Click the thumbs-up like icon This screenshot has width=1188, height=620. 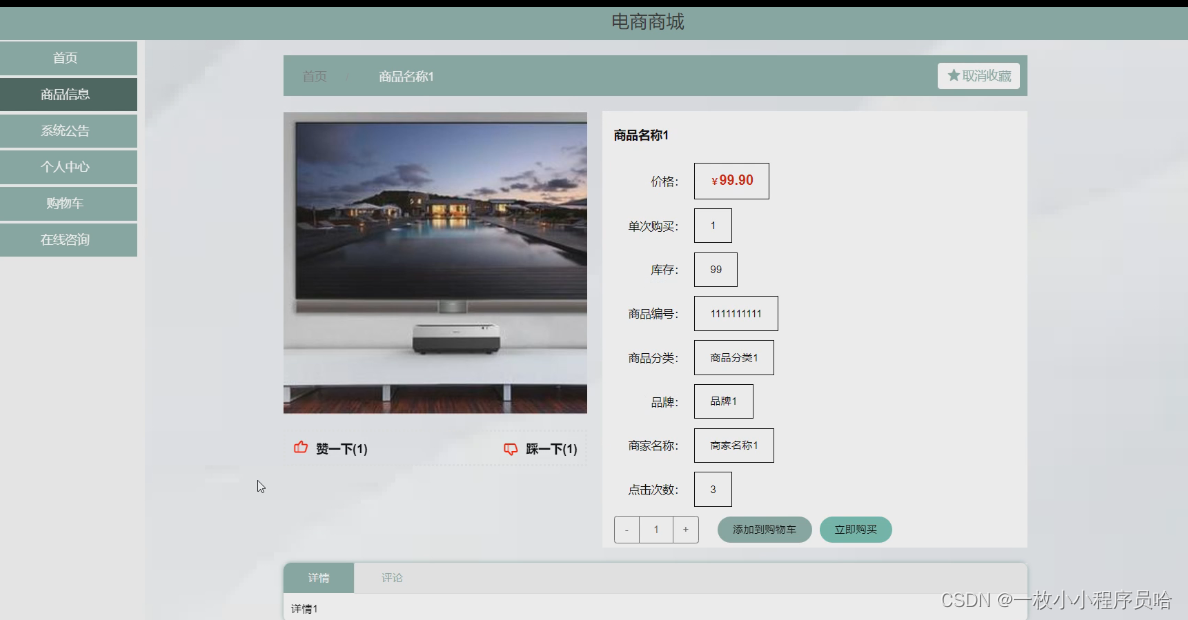coord(301,448)
